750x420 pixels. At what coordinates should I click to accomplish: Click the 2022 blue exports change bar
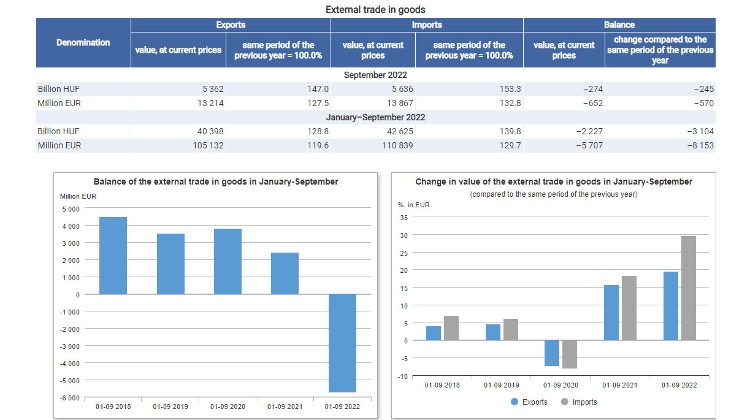pos(670,306)
